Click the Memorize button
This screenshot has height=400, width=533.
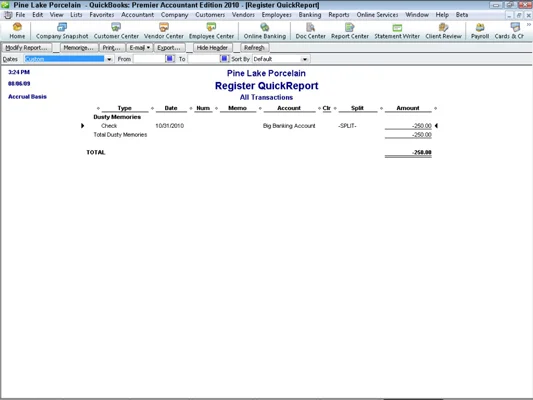[x=79, y=48]
